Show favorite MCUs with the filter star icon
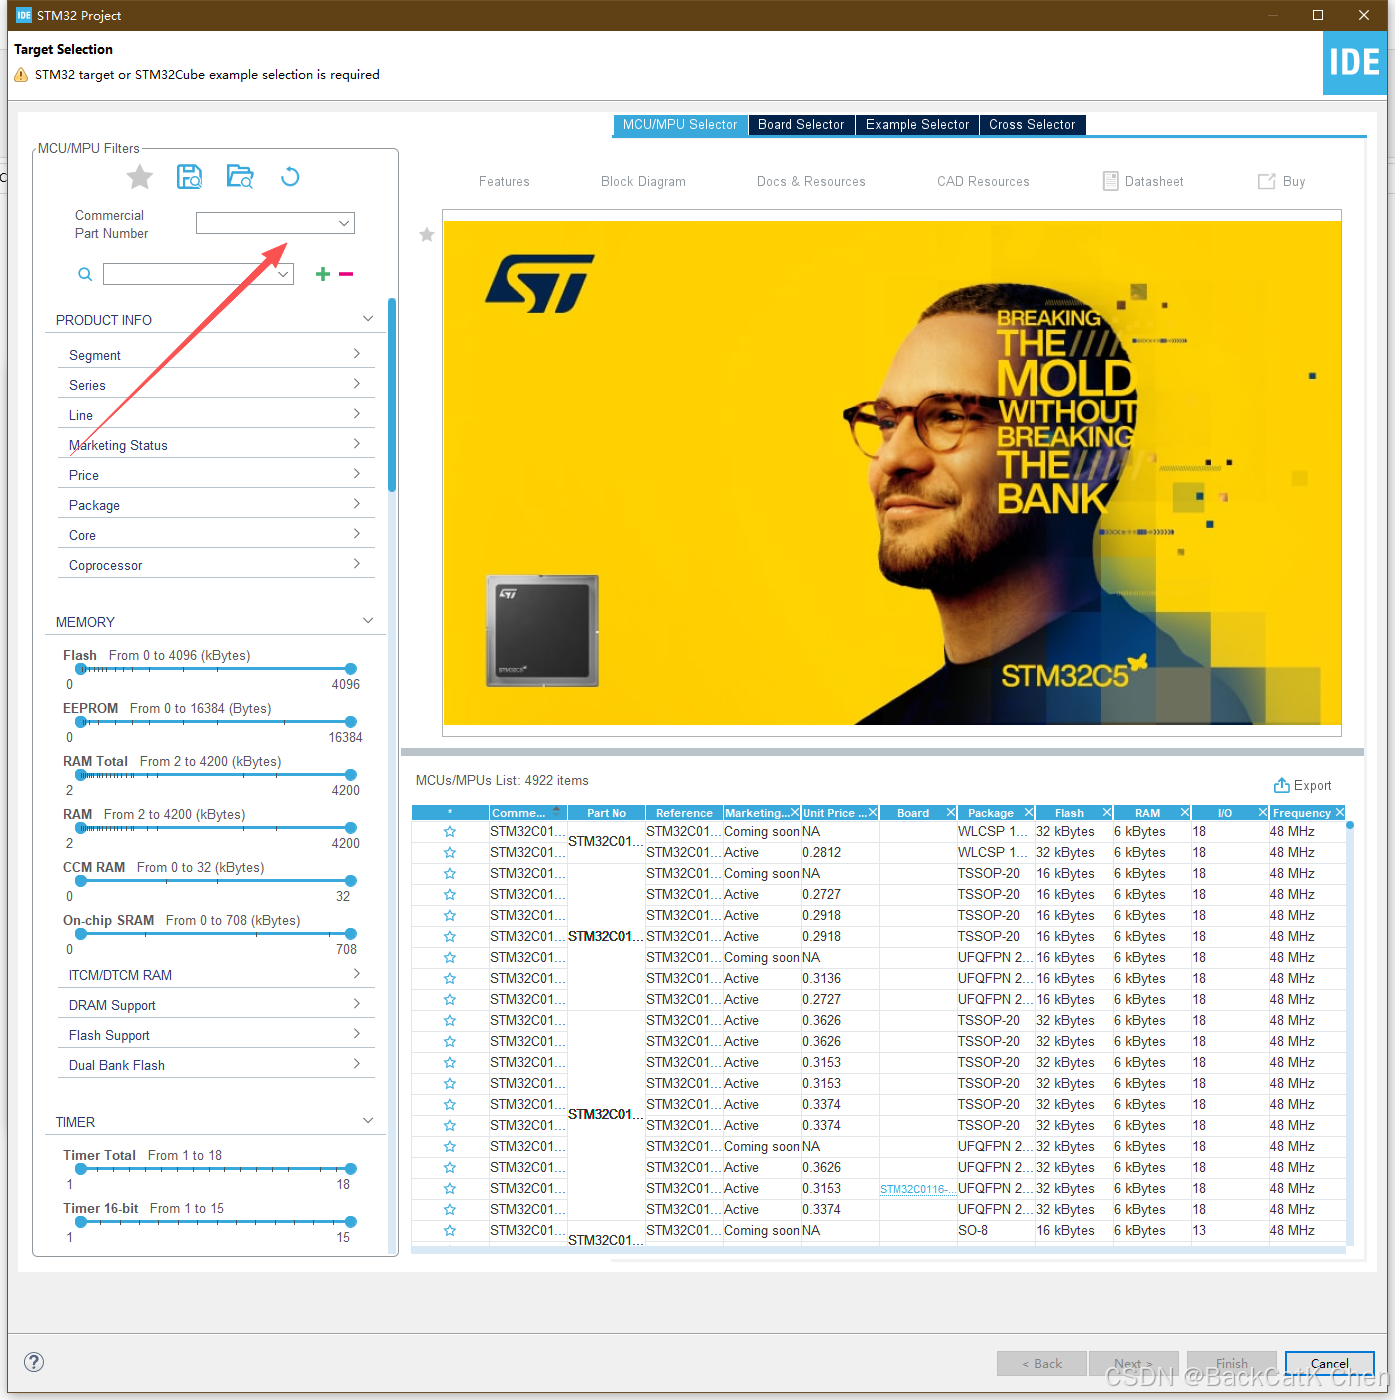Viewport: 1395px width, 1400px height. tap(140, 177)
